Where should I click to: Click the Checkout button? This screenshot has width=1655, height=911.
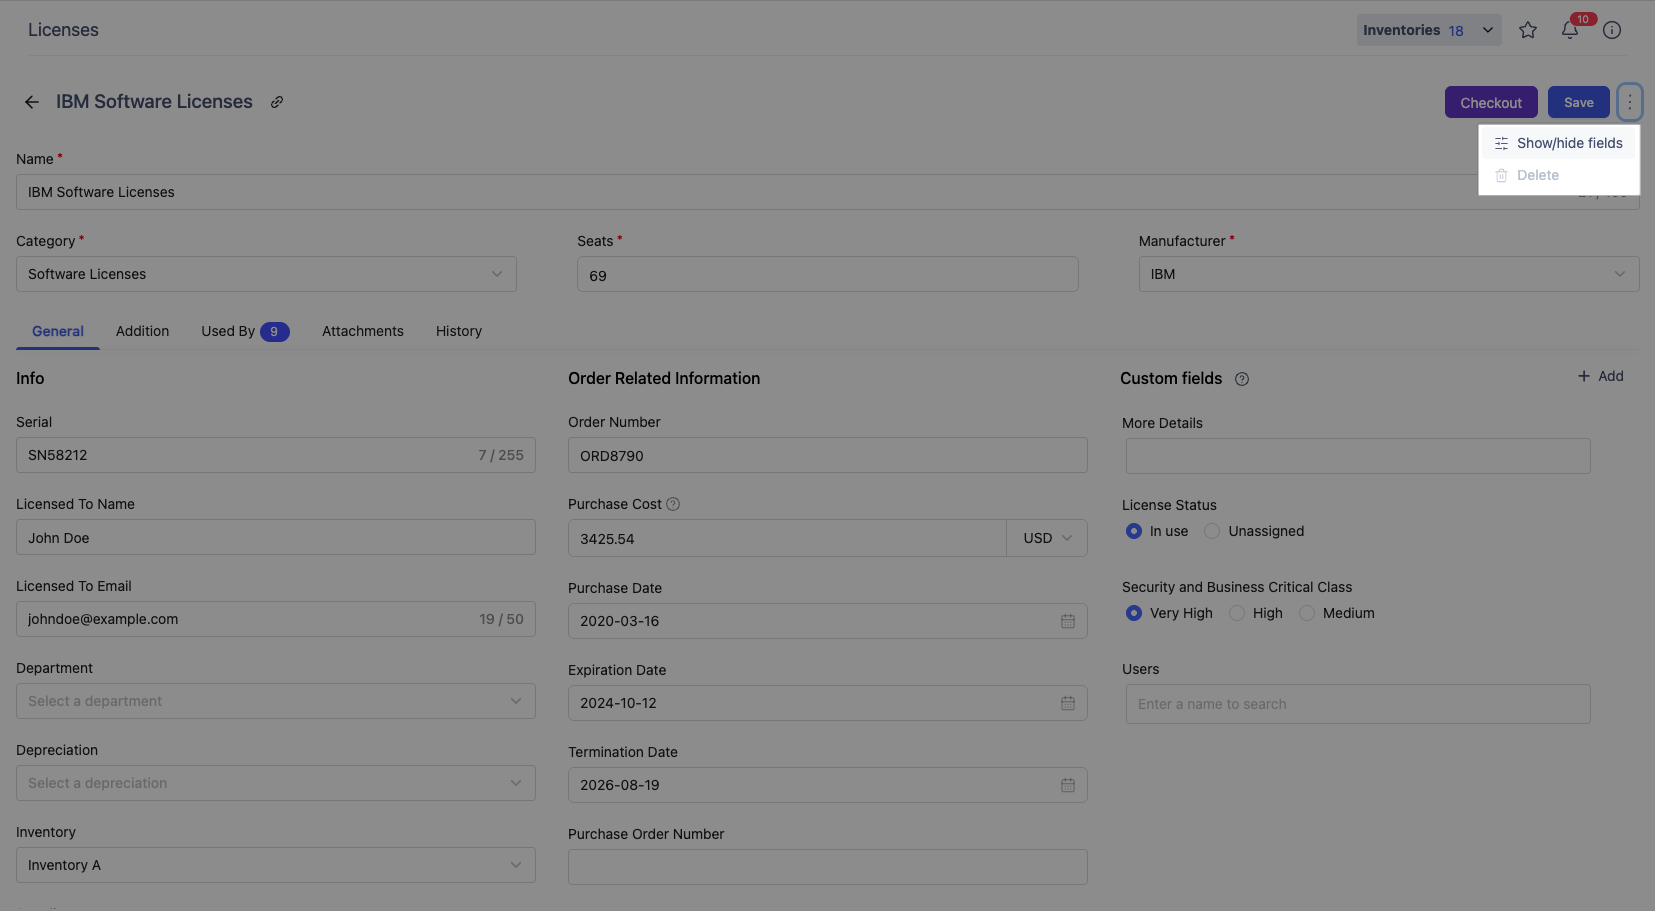point(1490,102)
